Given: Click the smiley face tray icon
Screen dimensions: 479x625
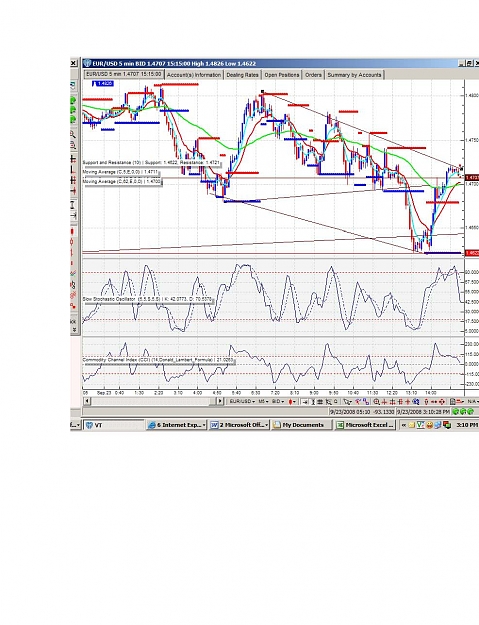Looking at the screenshot, I should click(429, 425).
